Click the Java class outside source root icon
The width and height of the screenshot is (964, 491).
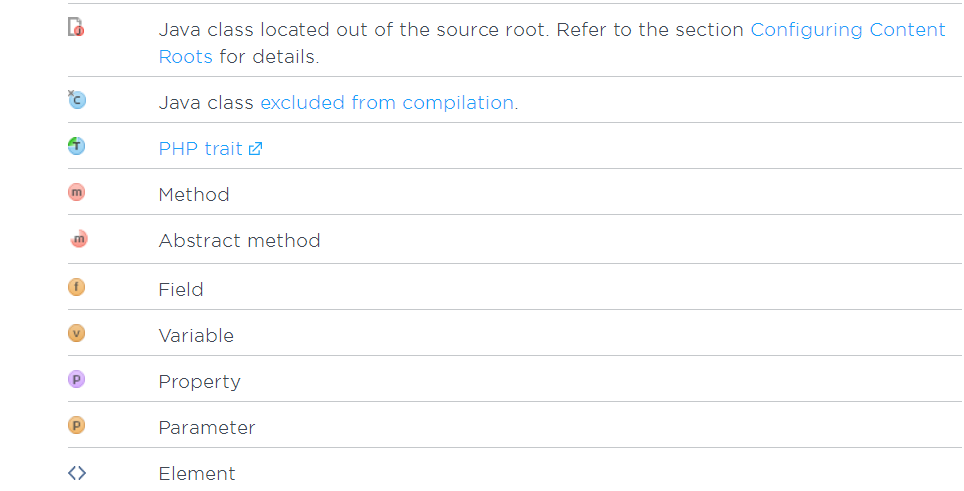click(x=76, y=28)
